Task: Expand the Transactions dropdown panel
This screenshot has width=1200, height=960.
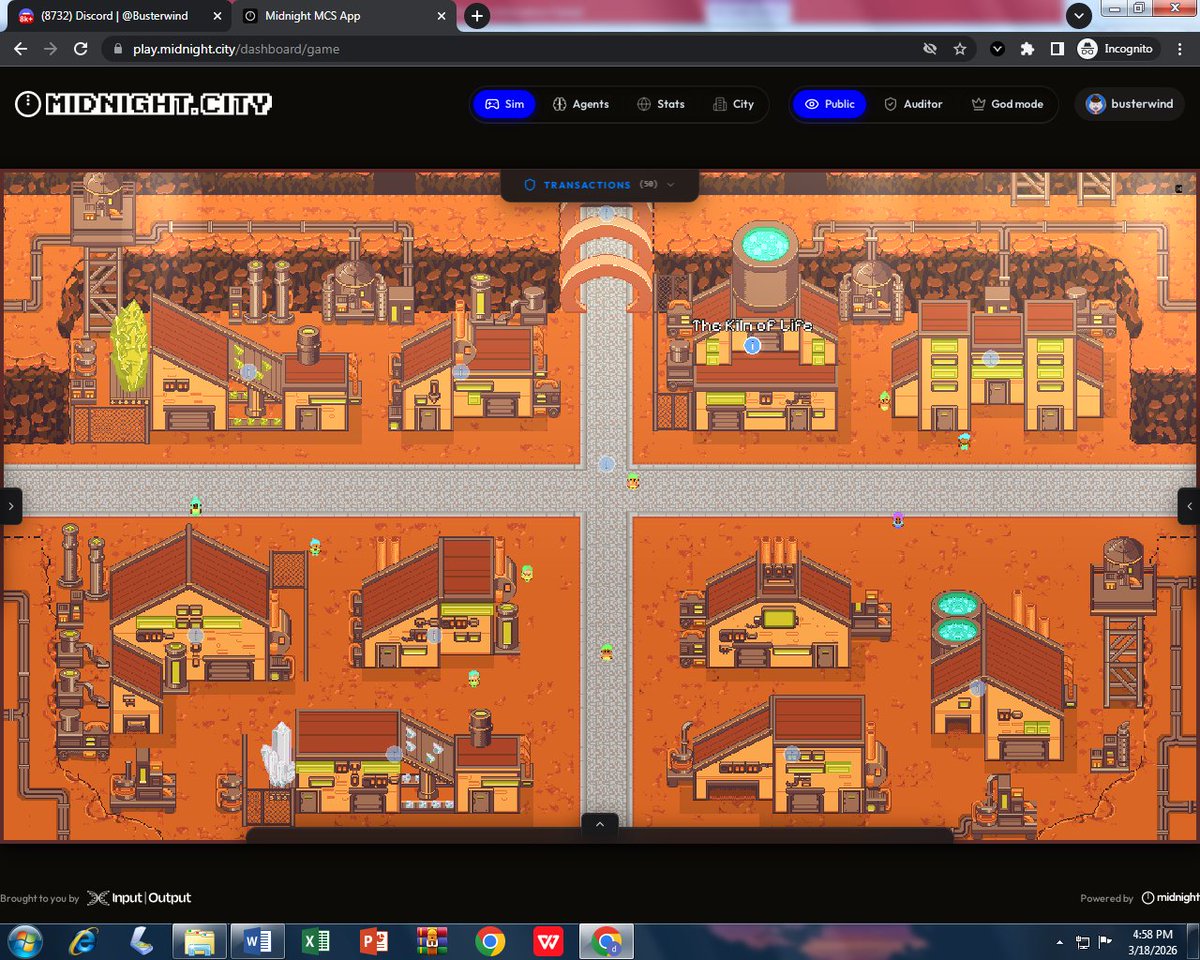Action: (x=600, y=185)
